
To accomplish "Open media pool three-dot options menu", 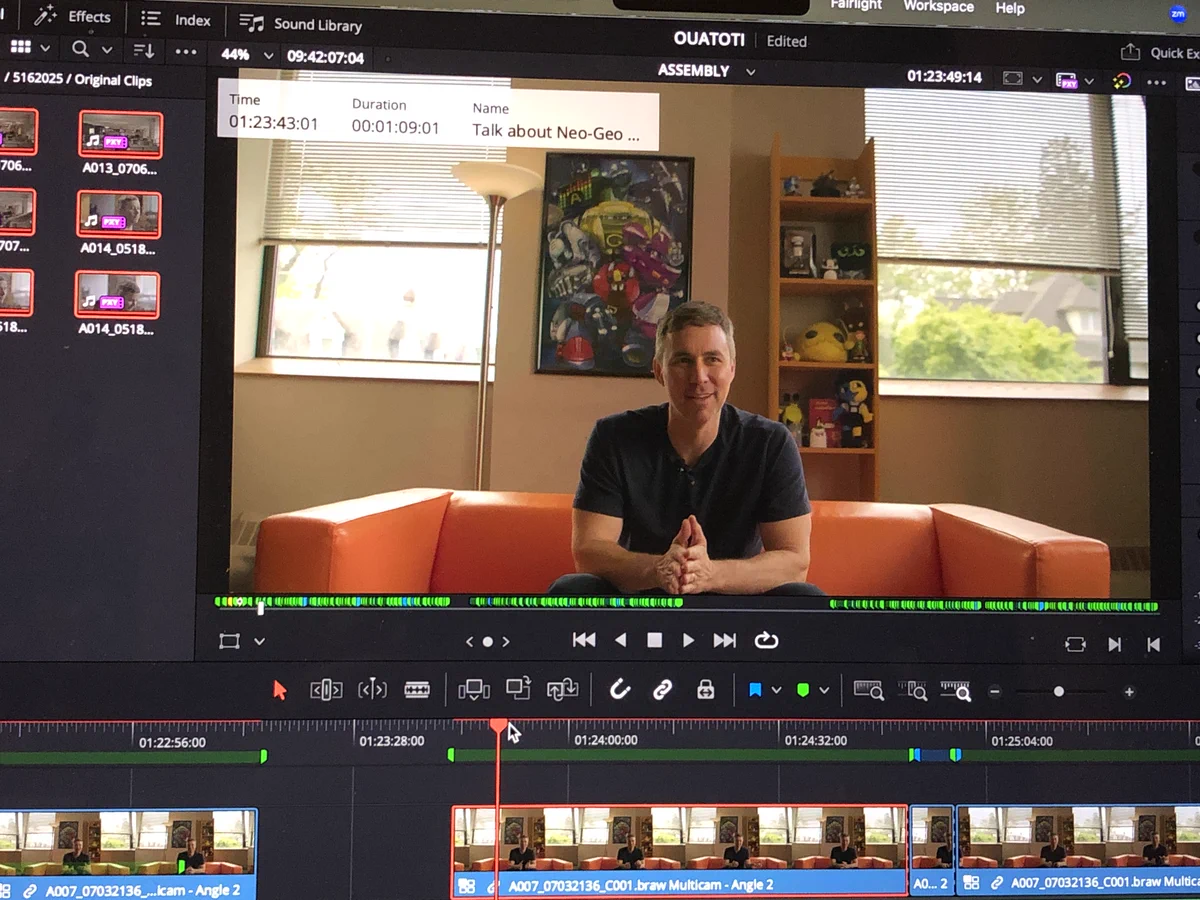I will pos(186,52).
